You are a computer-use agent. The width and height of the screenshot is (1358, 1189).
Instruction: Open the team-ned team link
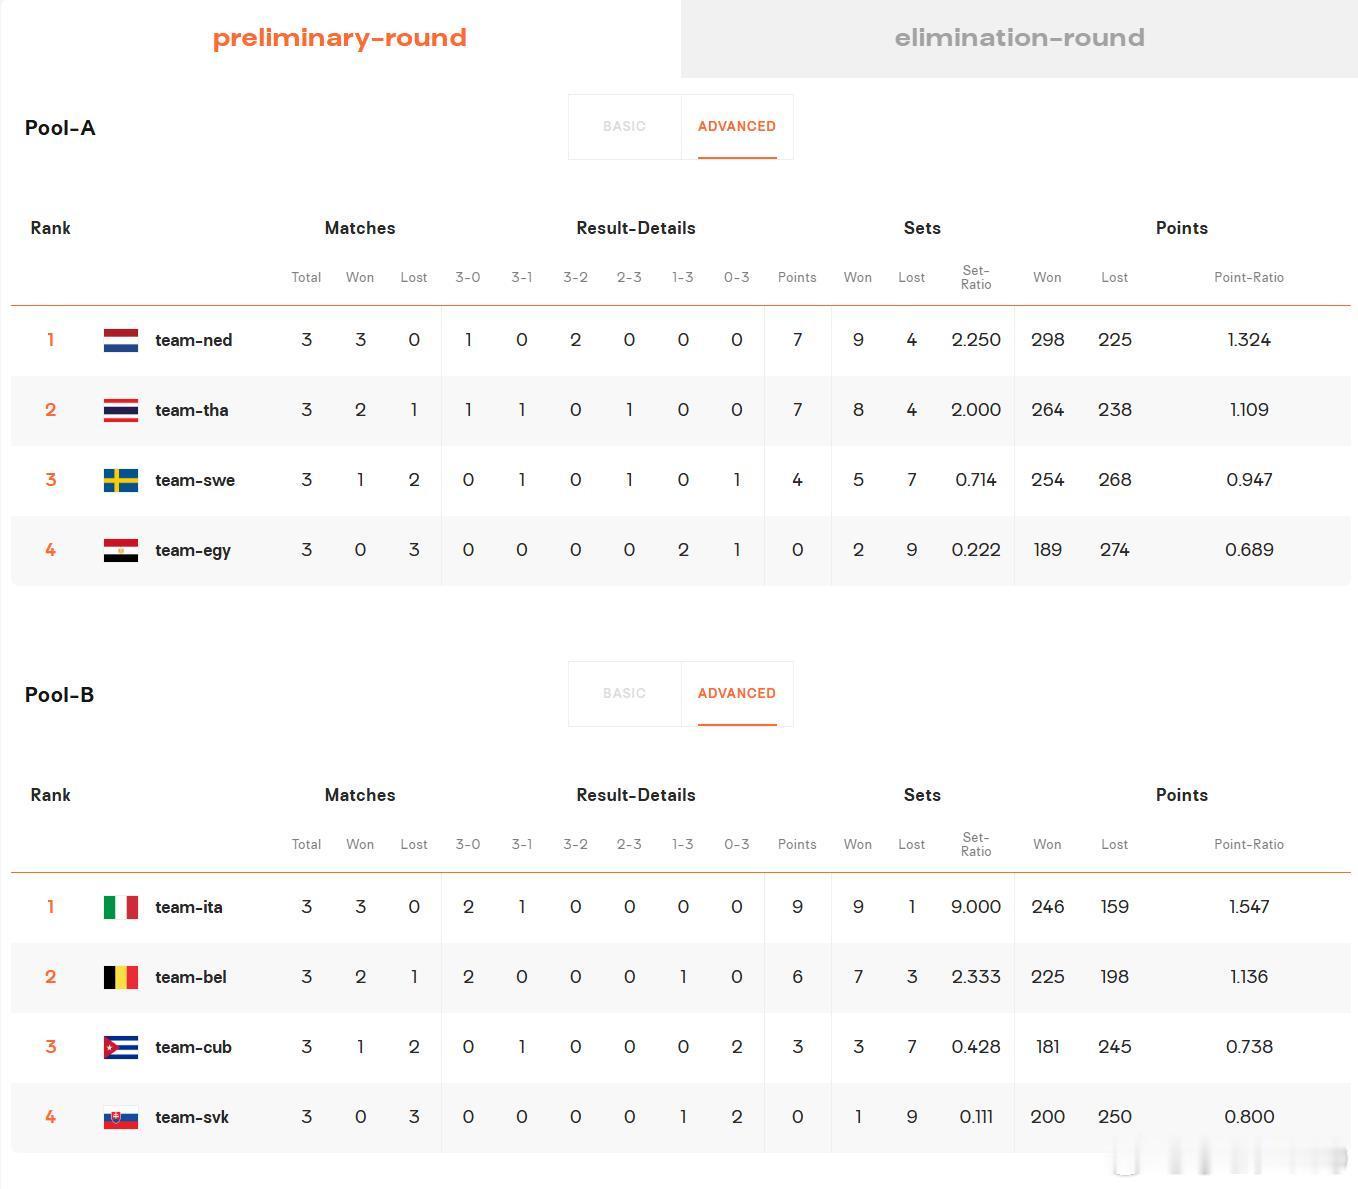194,340
